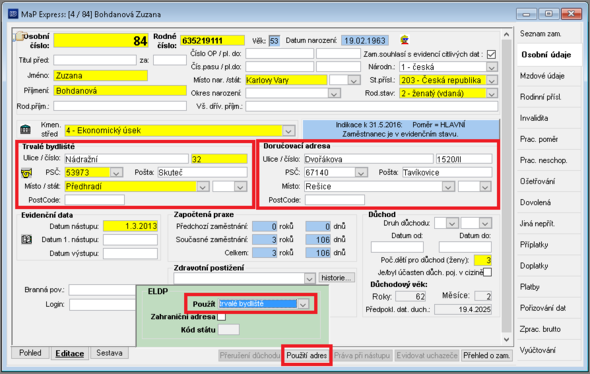Open the ELDP Použít dropdown
The image size is (590, 374).
(303, 304)
